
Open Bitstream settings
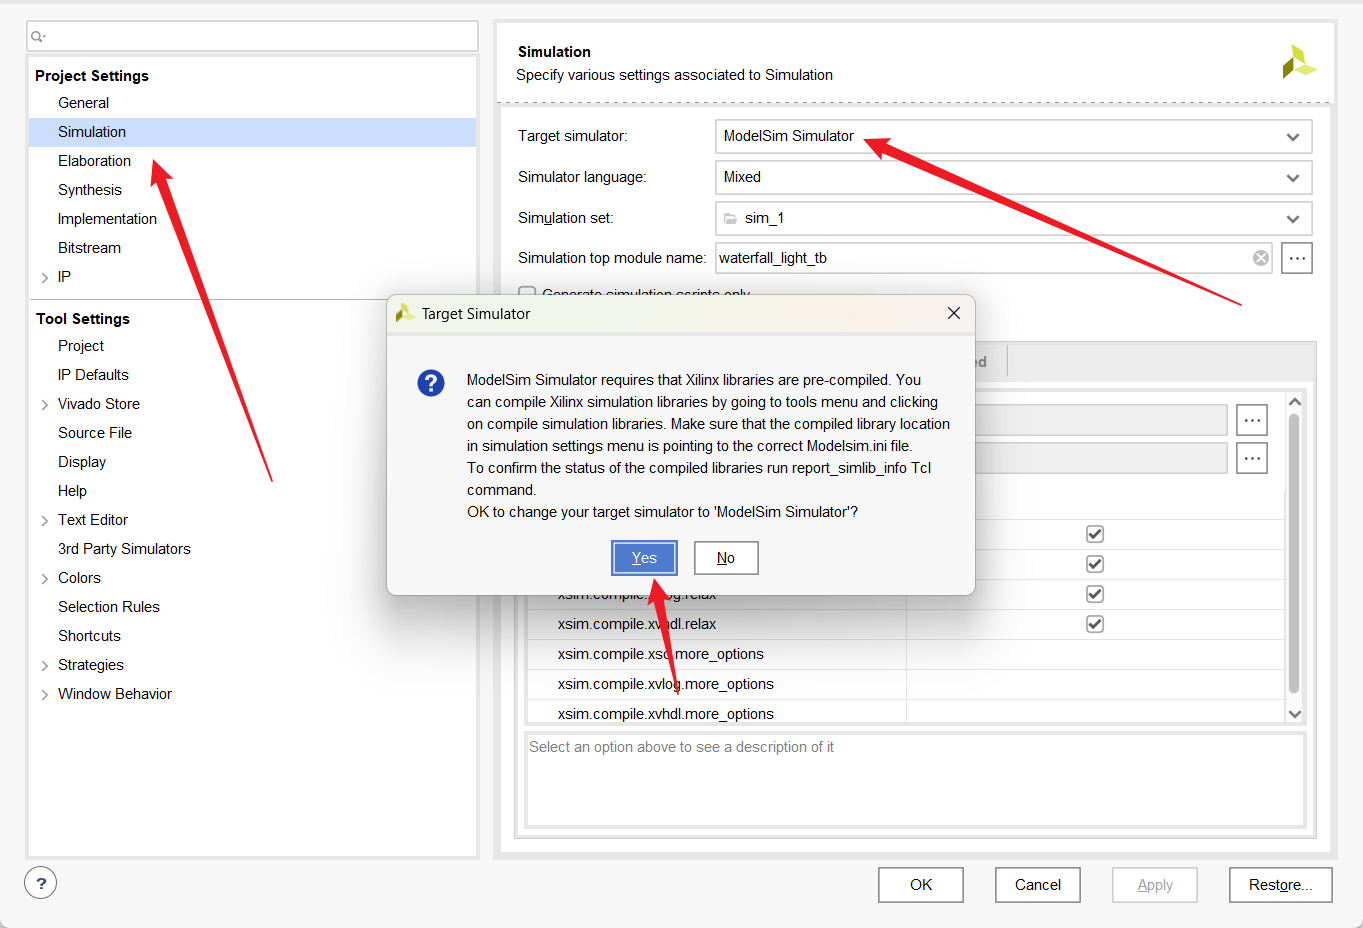[89, 248]
